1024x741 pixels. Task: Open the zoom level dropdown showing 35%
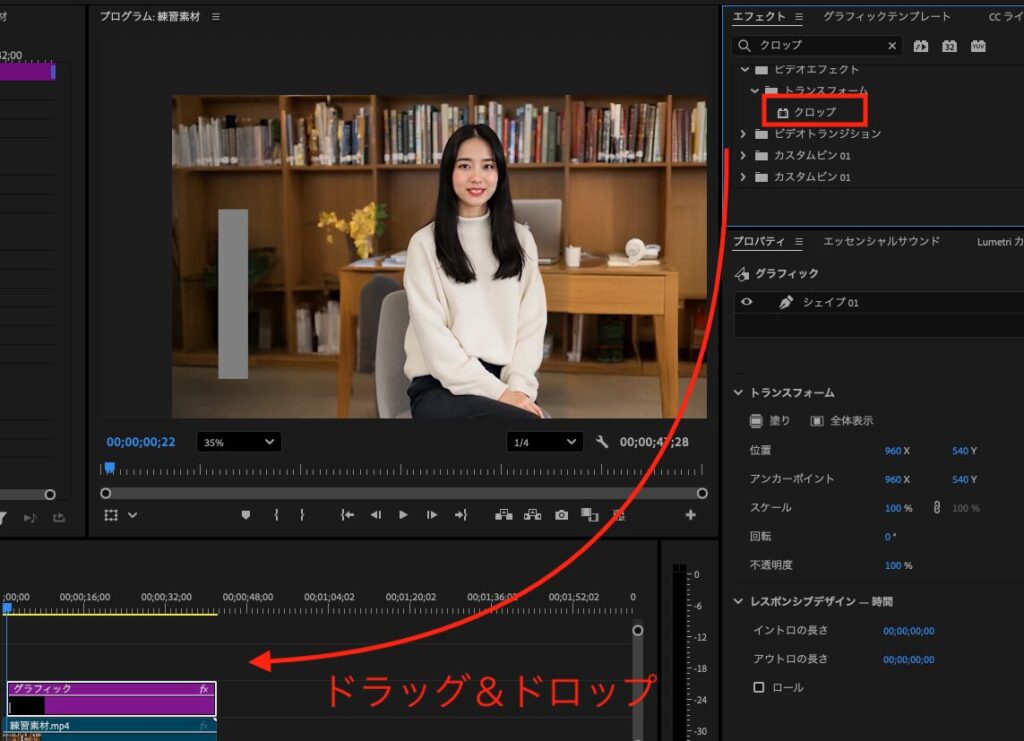[x=238, y=441]
